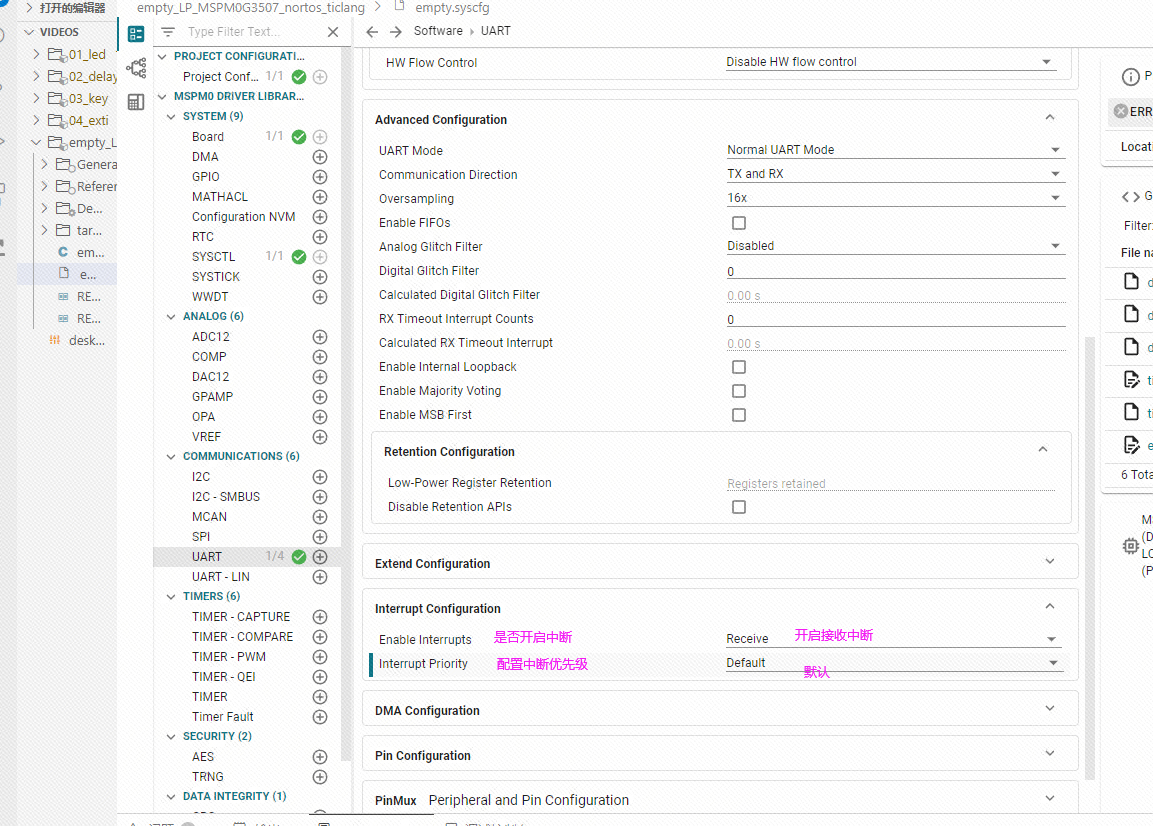Image resolution: width=1153 pixels, height=826 pixels.
Task: Focus the Type Filter Text field
Action: pos(250,32)
